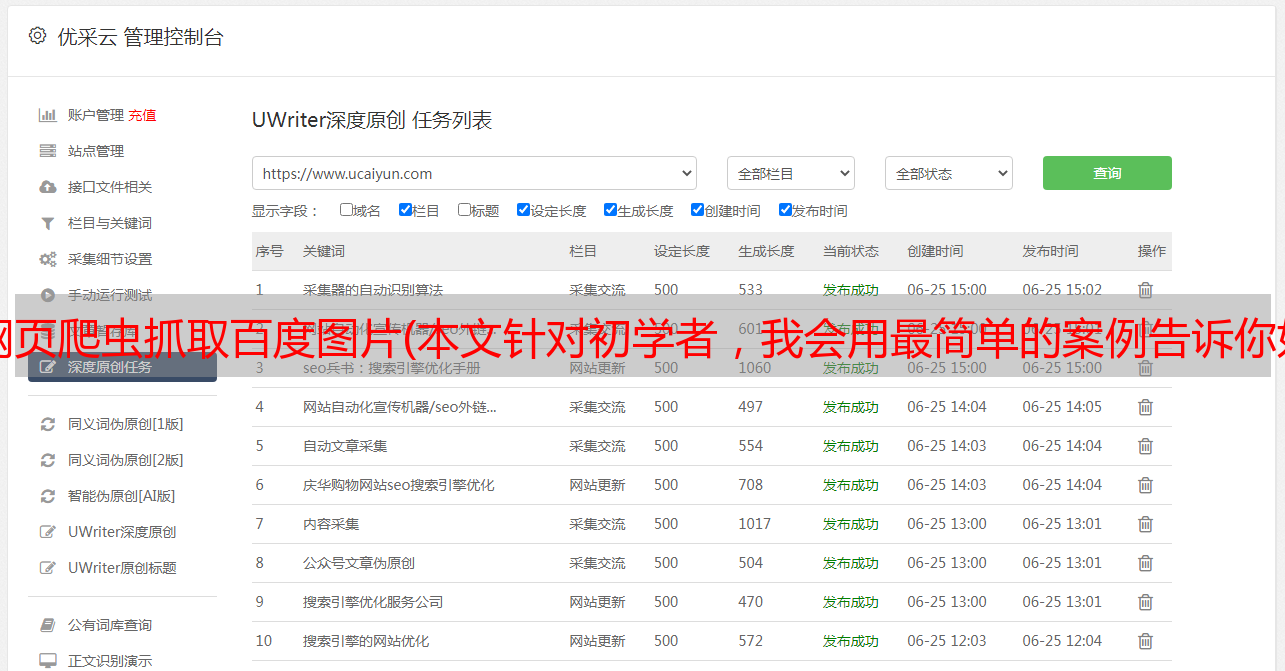Uncheck the 栏目 display field checkbox
The height and width of the screenshot is (671, 1285).
(405, 210)
